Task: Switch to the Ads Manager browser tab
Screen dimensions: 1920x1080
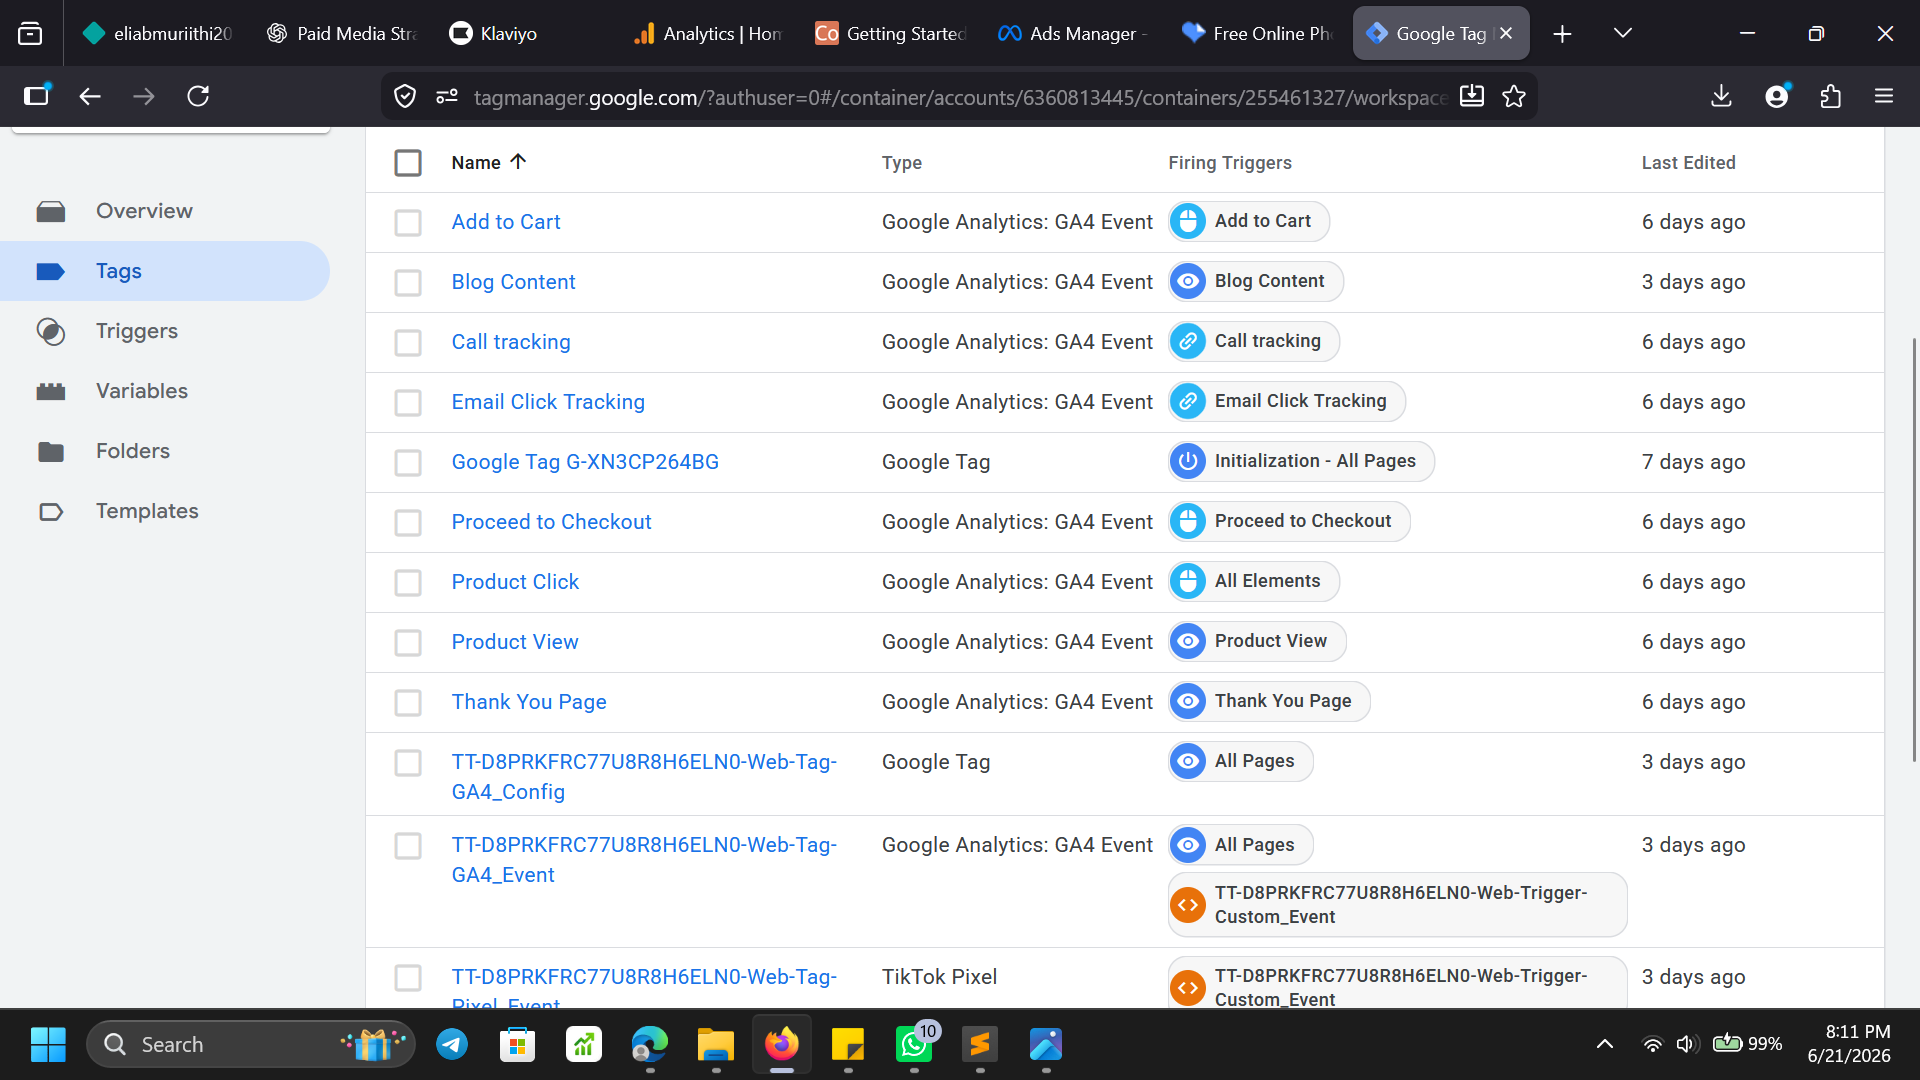Action: point(1073,33)
